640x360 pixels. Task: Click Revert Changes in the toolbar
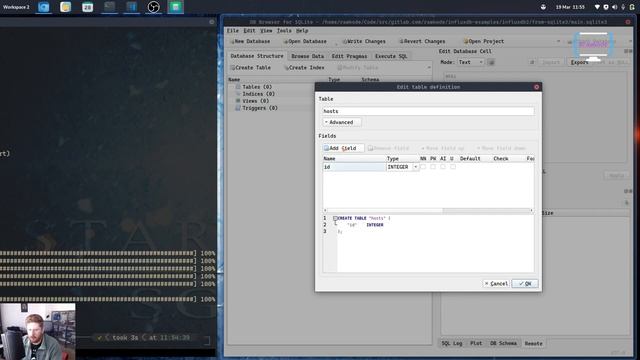pos(422,41)
